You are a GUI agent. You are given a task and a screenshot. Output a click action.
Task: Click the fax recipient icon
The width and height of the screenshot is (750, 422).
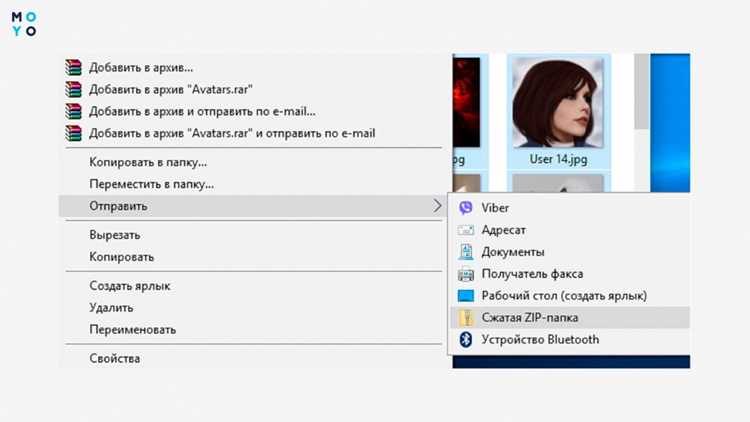(465, 274)
